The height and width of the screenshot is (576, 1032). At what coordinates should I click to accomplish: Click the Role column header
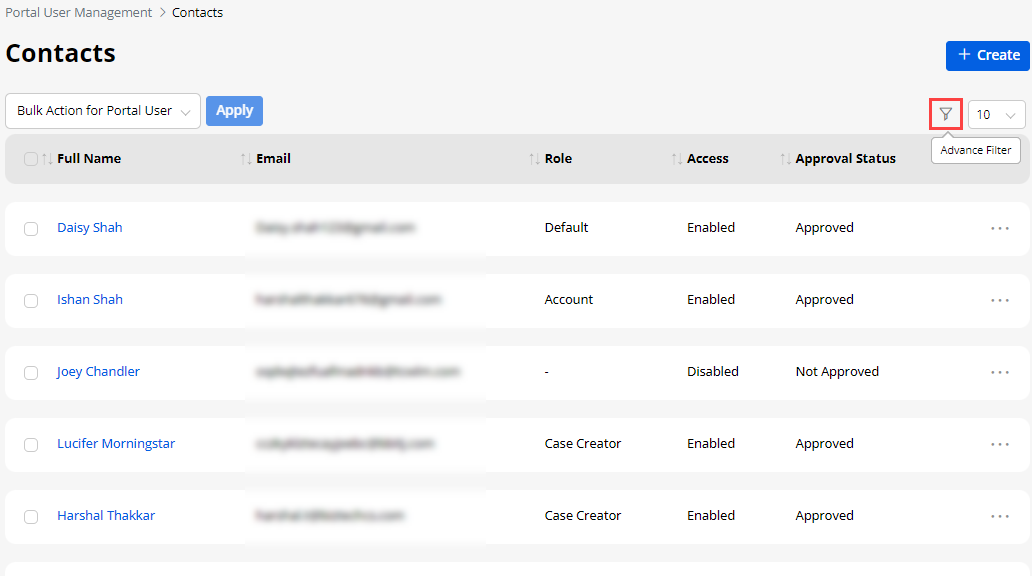(558, 159)
